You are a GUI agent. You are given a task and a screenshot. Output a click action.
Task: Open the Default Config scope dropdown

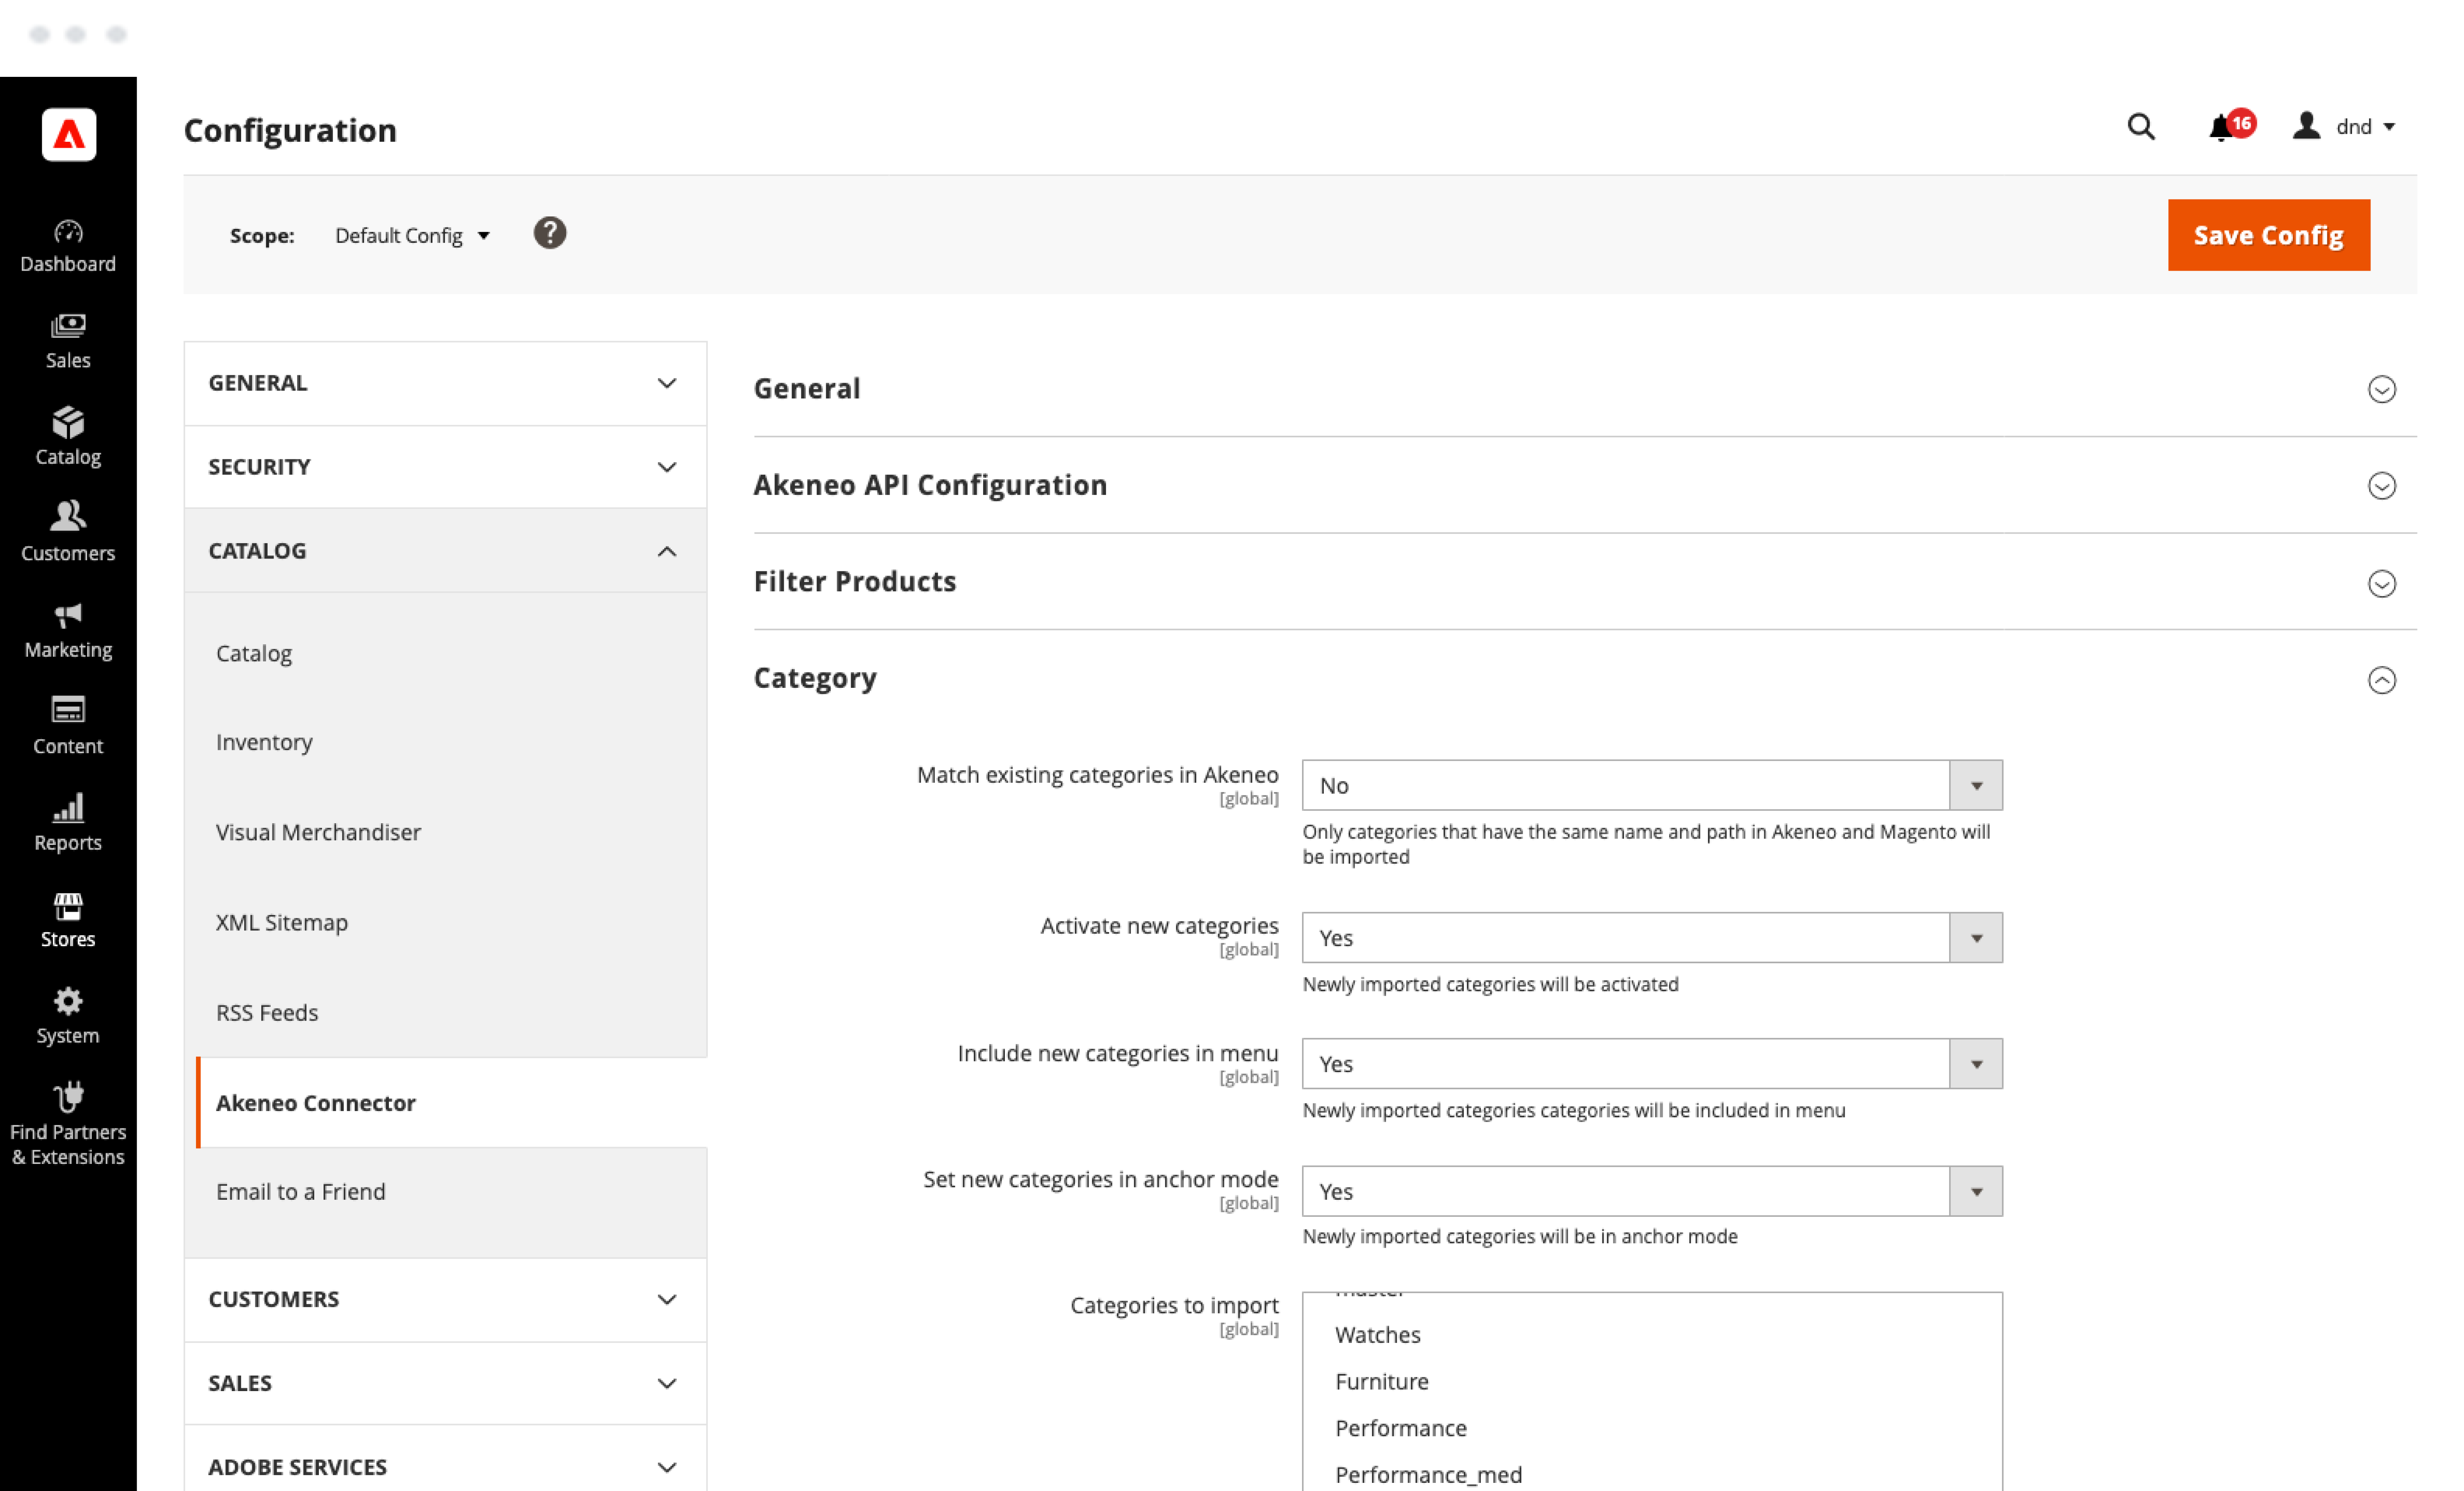[x=412, y=236]
